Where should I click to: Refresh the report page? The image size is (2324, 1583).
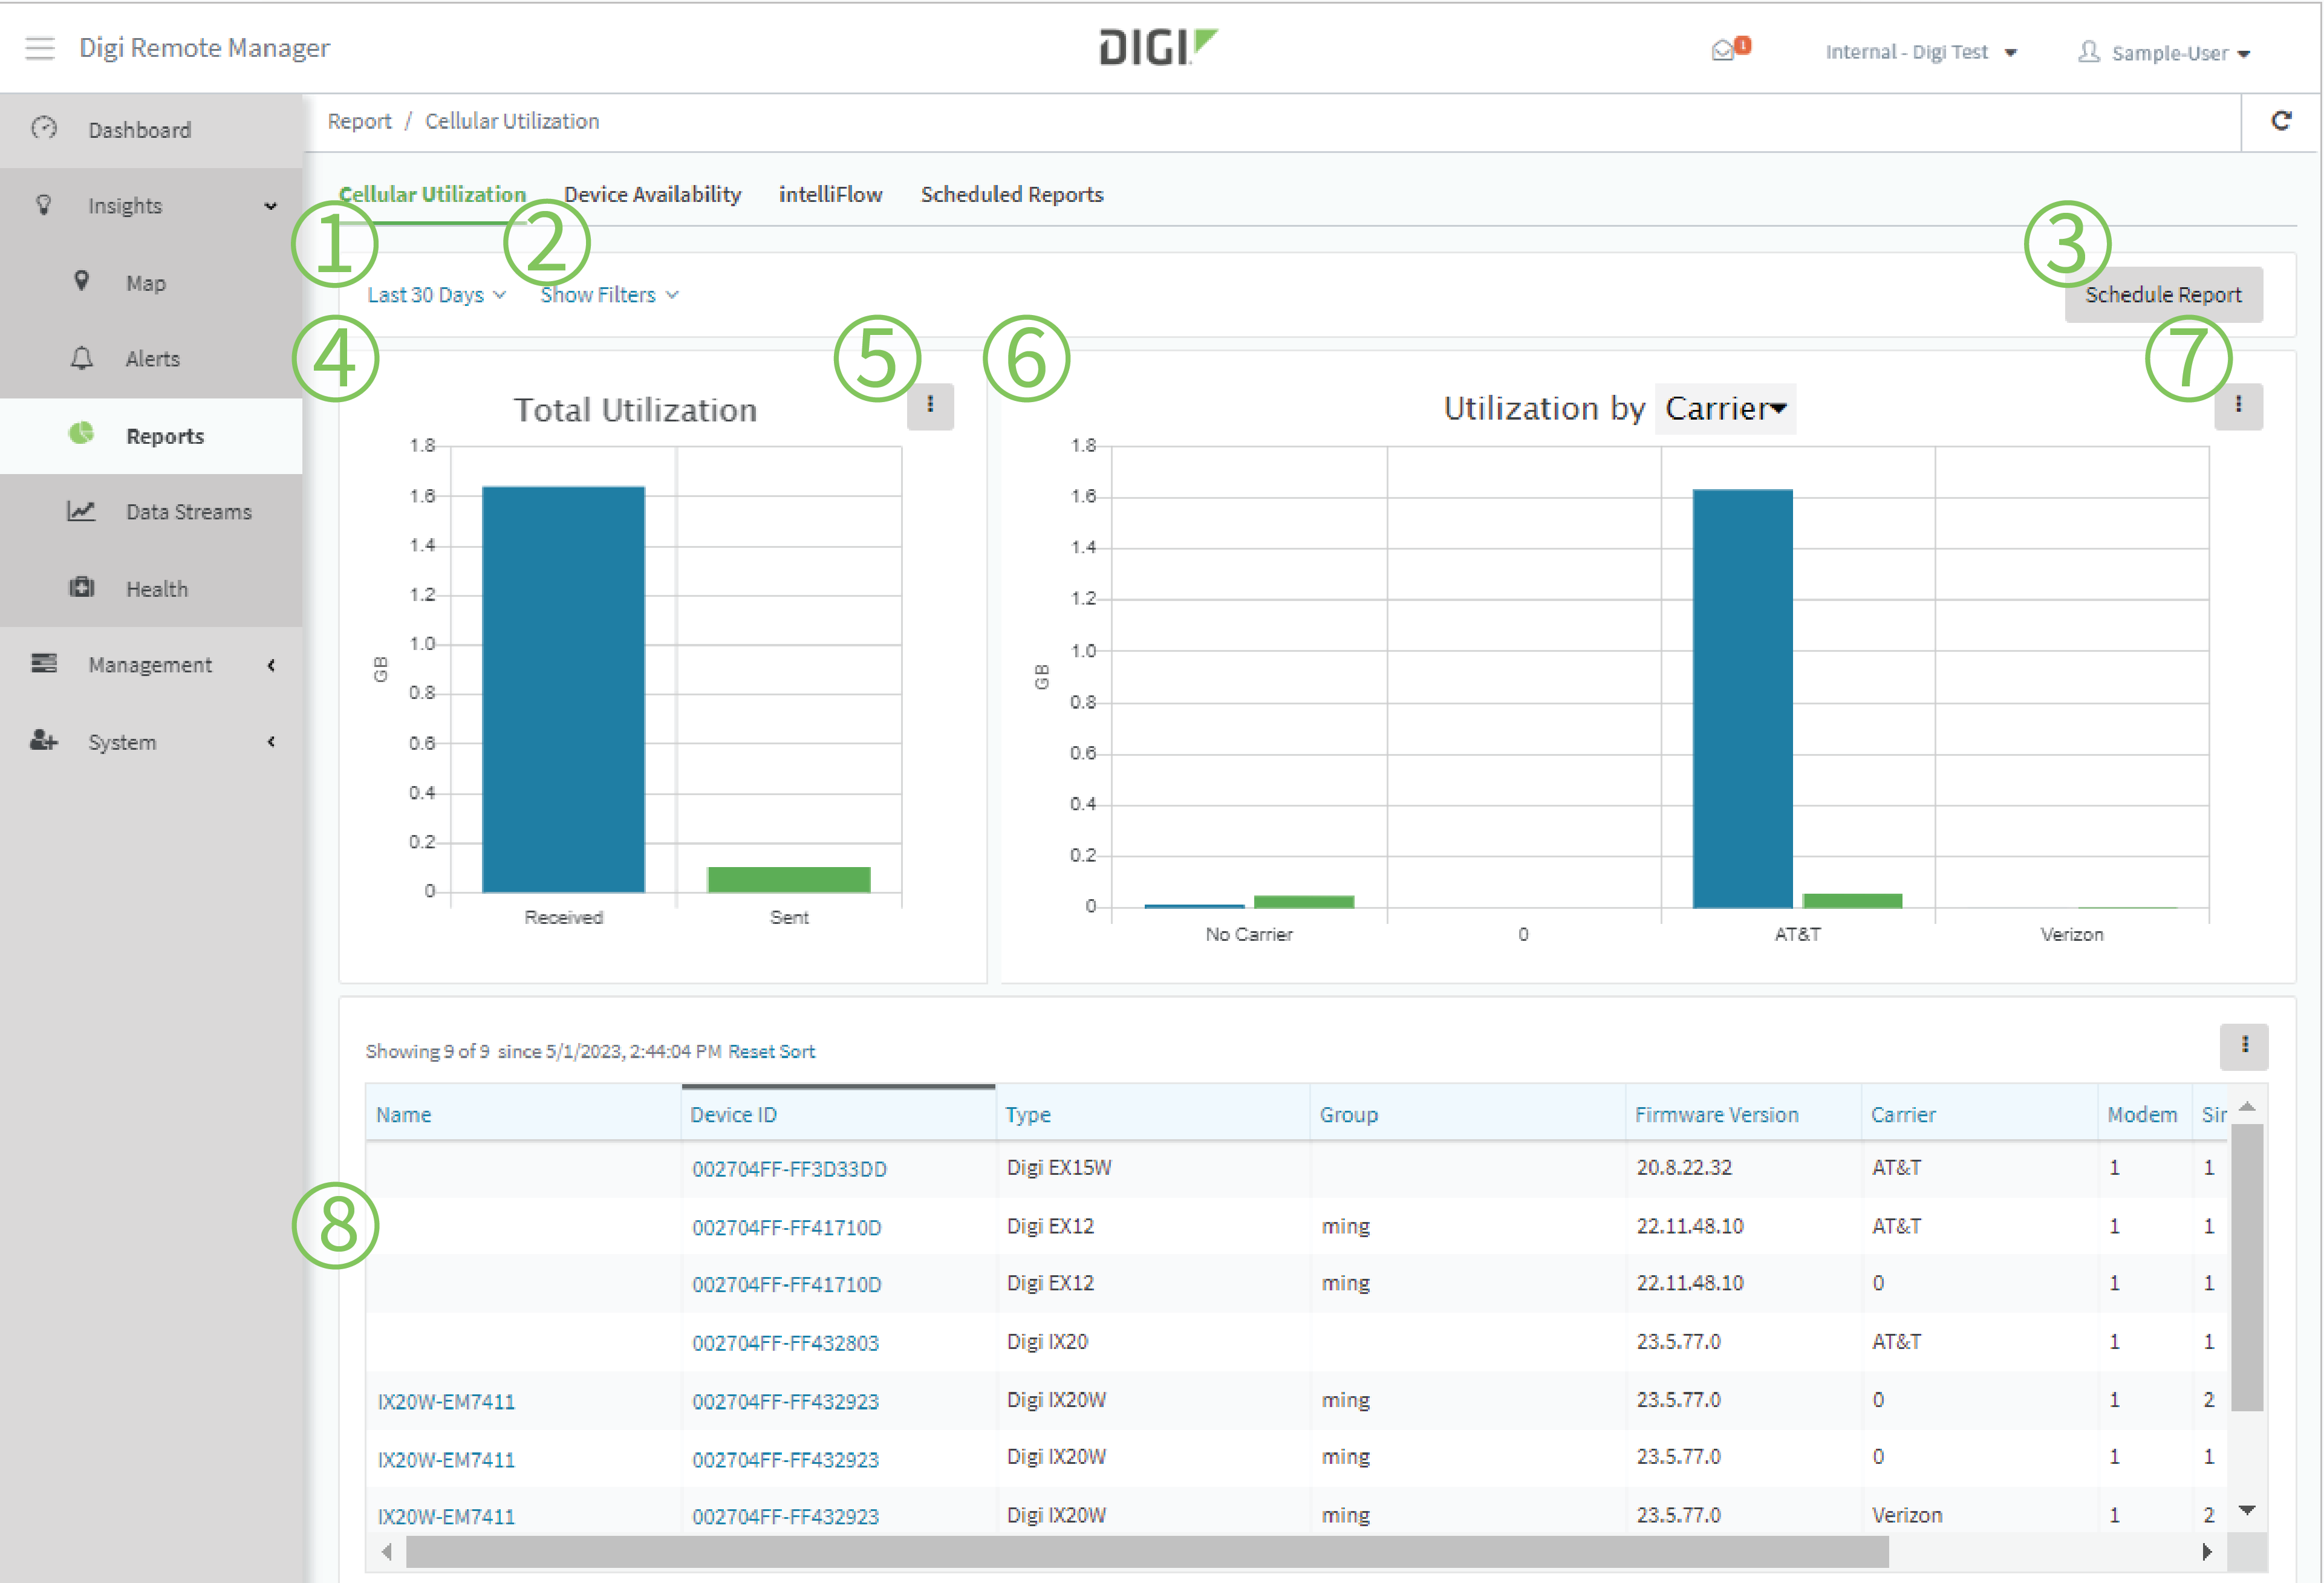tap(2281, 121)
